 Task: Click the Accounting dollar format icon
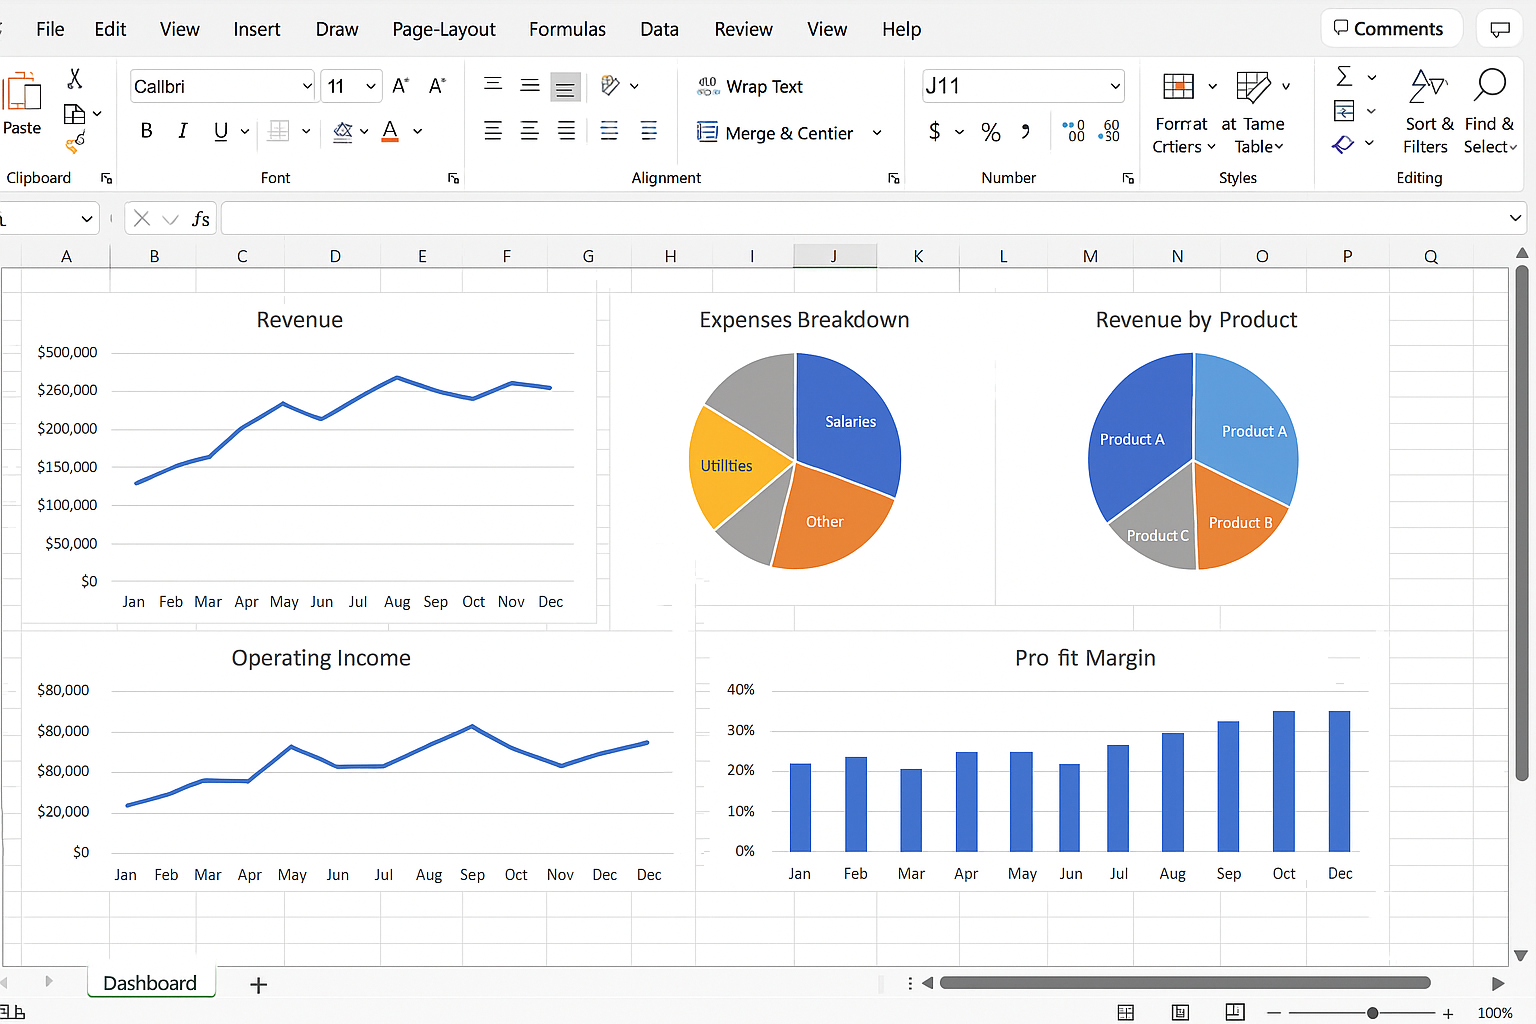click(934, 131)
